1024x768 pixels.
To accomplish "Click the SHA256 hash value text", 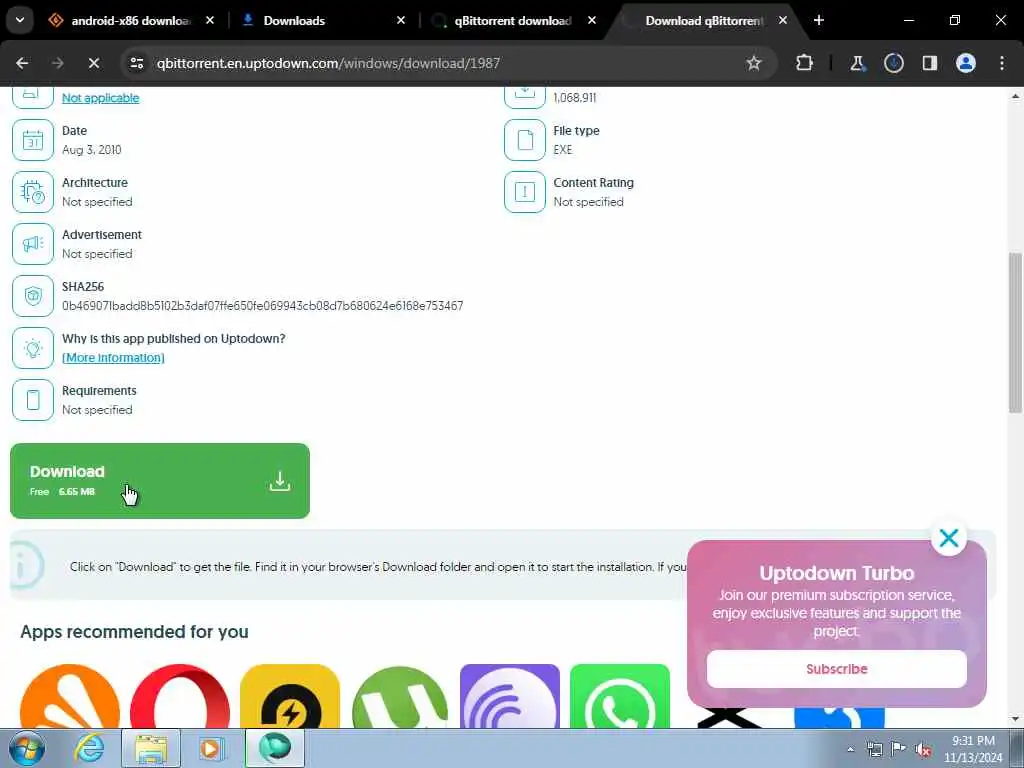I will pos(263,306).
